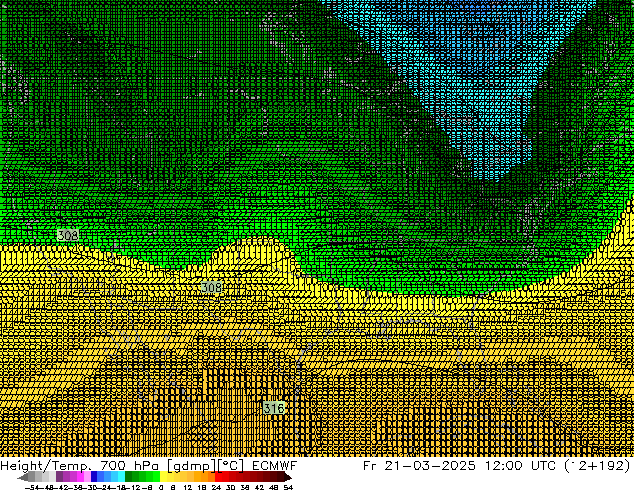Click the legend value 54
Image resolution: width=634 pixels, height=490 pixels.
288,487
